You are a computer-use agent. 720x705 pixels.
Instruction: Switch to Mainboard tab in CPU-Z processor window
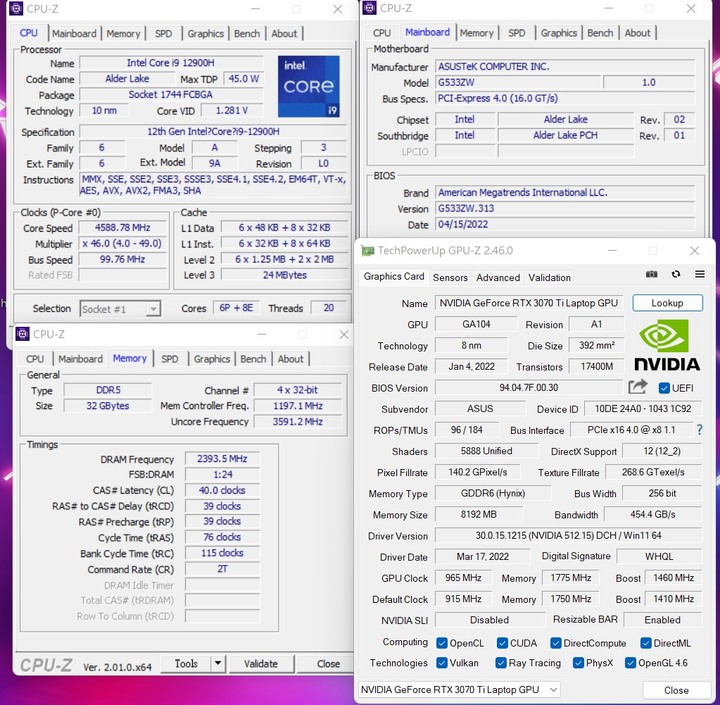pyautogui.click(x=74, y=34)
